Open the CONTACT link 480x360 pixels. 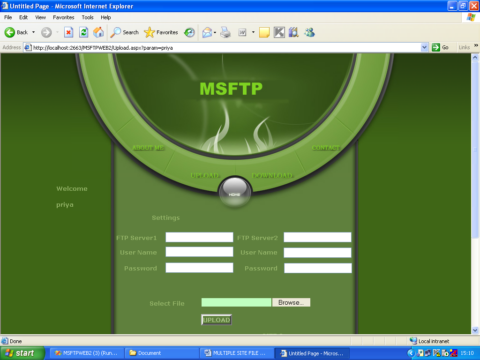[x=326, y=148]
